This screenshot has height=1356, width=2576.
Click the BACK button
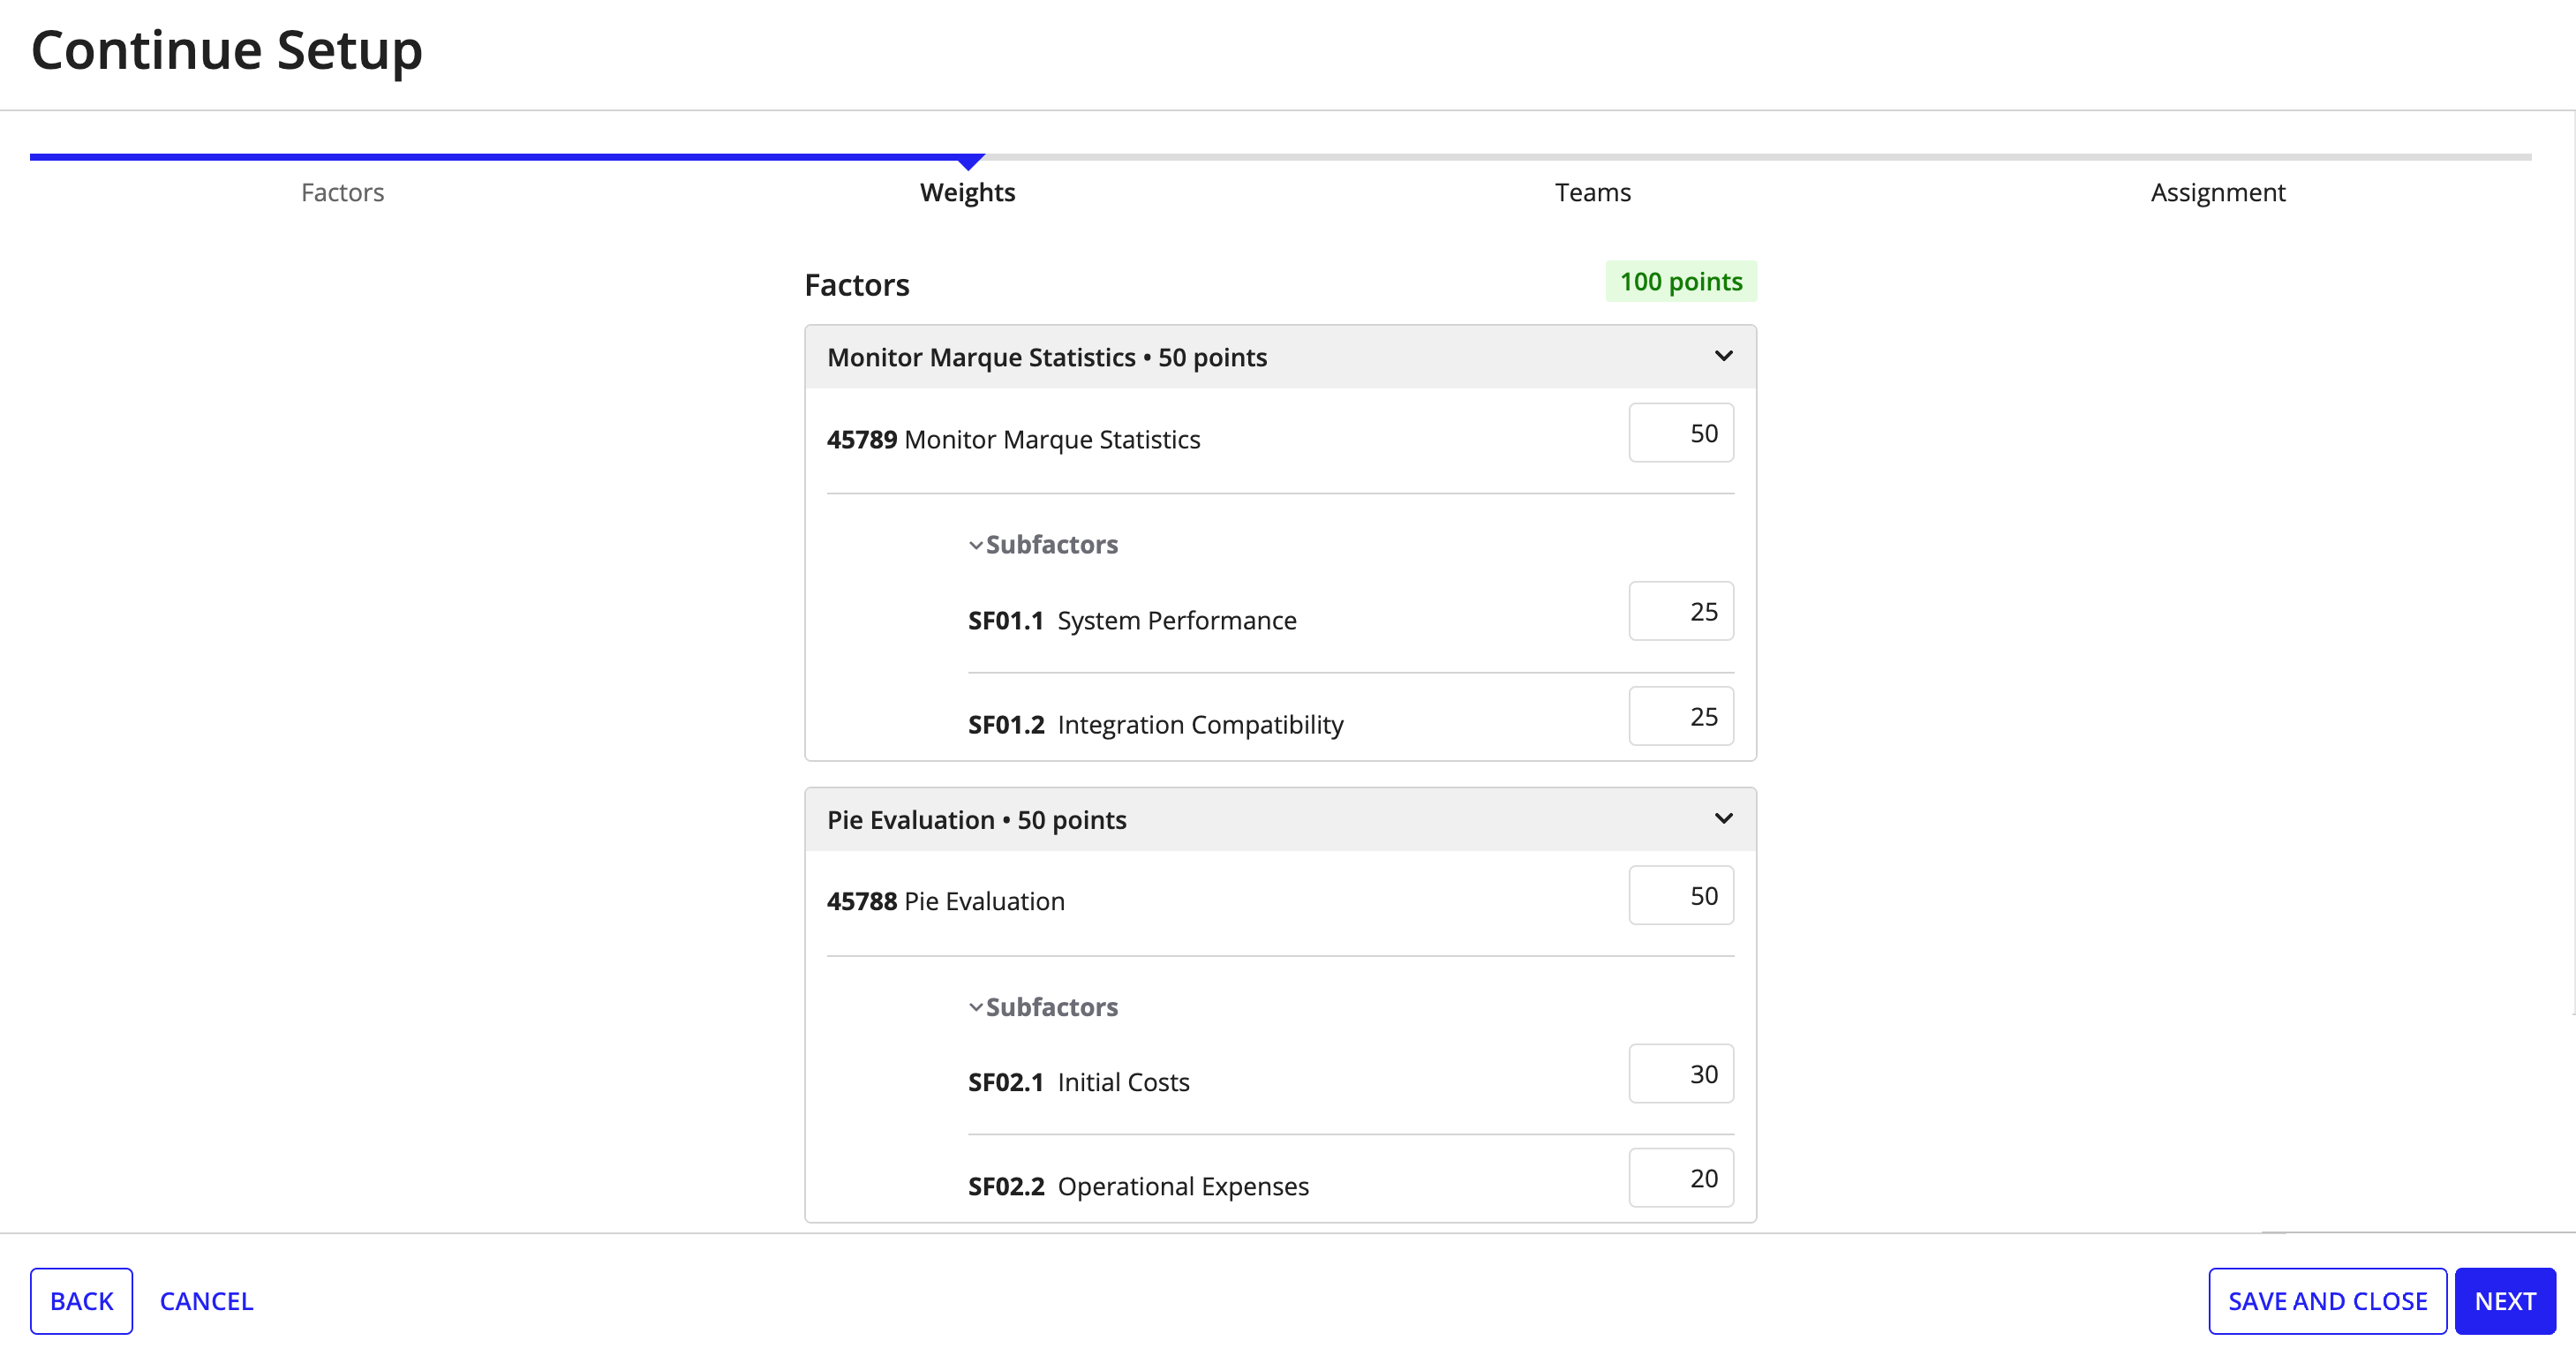pyautogui.click(x=81, y=1301)
